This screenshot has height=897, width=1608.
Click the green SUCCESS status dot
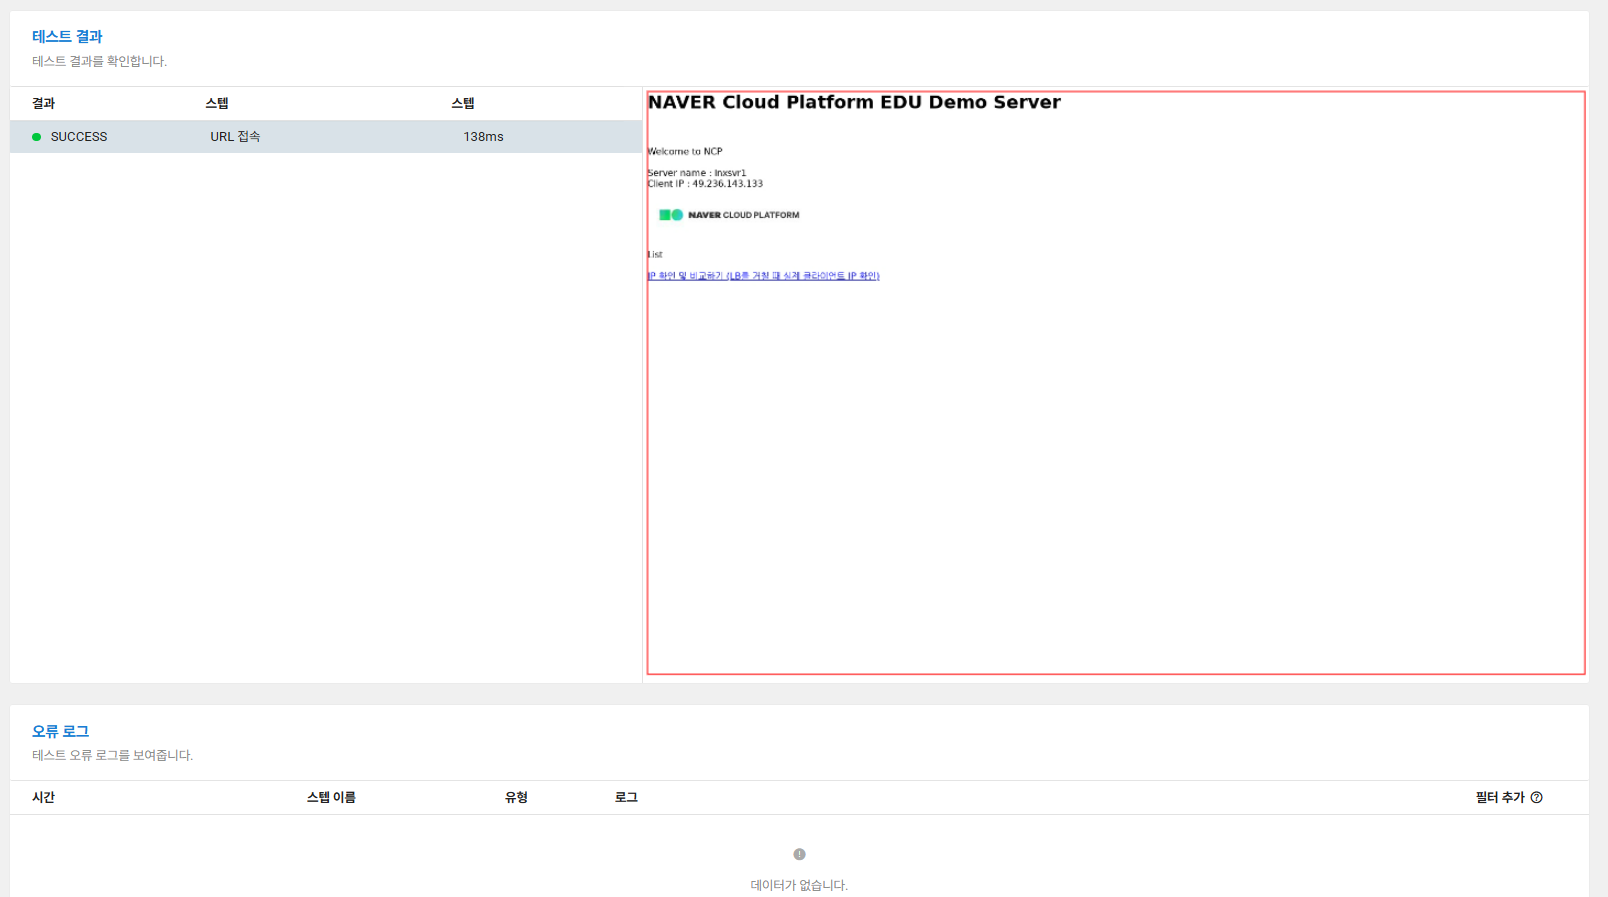37,137
